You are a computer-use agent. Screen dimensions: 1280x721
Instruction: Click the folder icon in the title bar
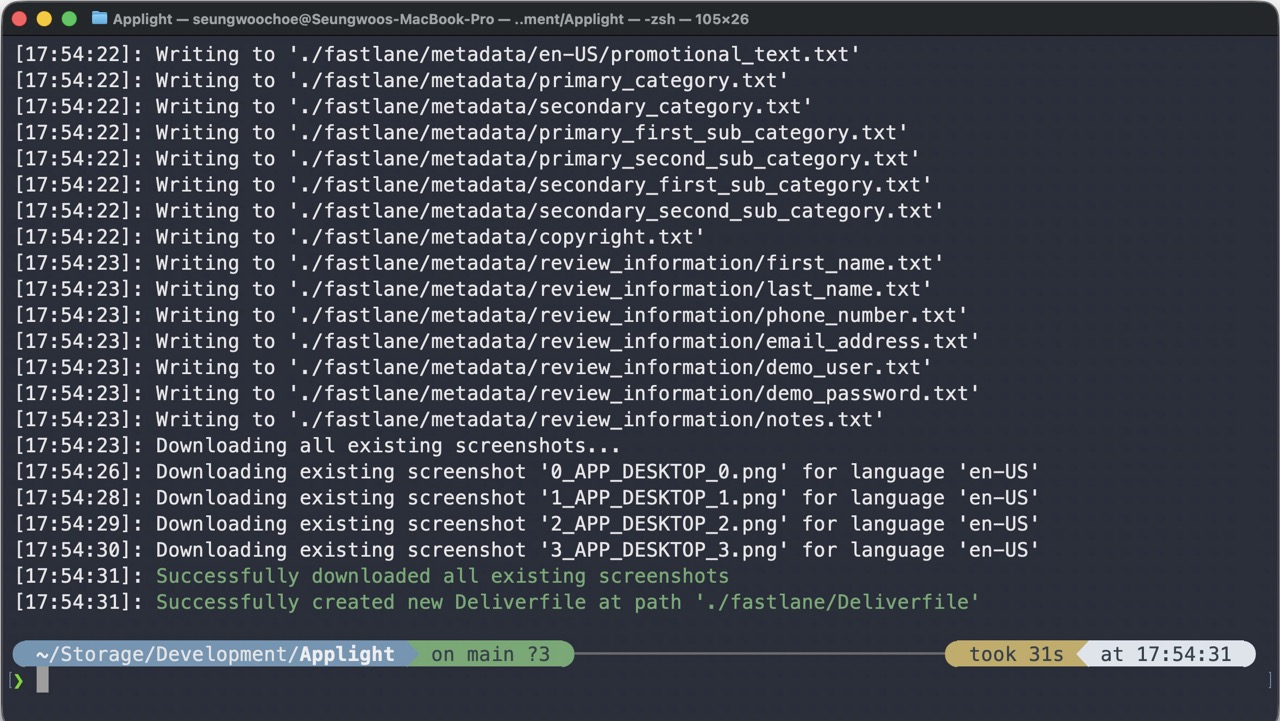click(98, 18)
